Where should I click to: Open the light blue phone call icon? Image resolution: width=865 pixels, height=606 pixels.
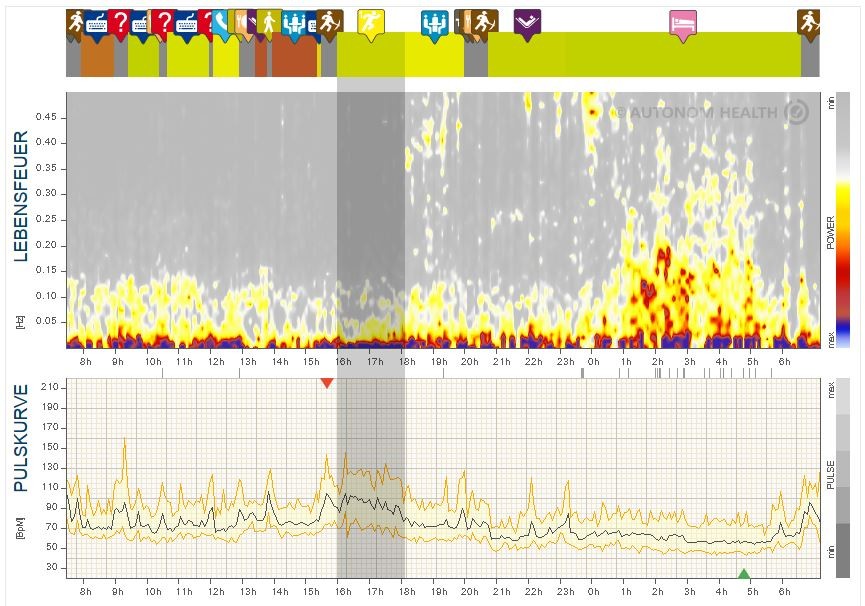[x=221, y=23]
